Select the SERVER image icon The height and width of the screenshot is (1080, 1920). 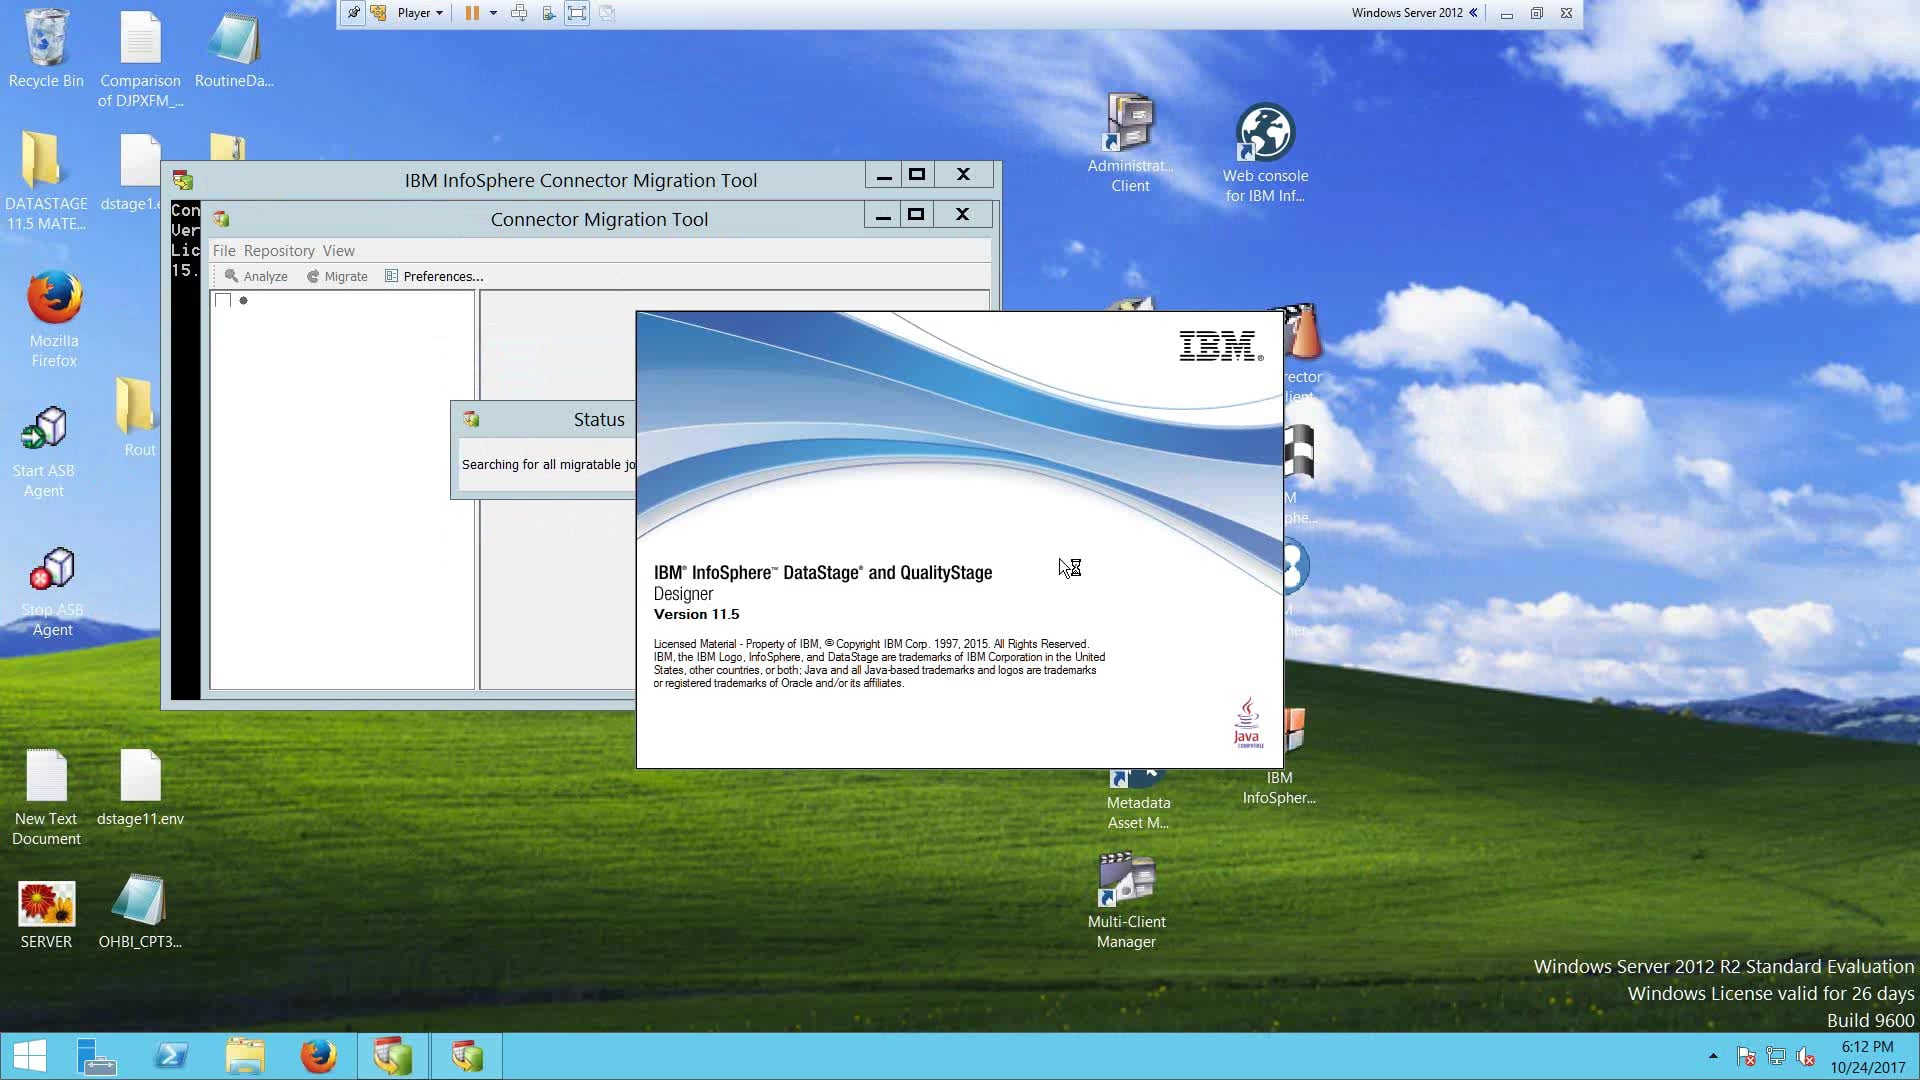pos(46,915)
